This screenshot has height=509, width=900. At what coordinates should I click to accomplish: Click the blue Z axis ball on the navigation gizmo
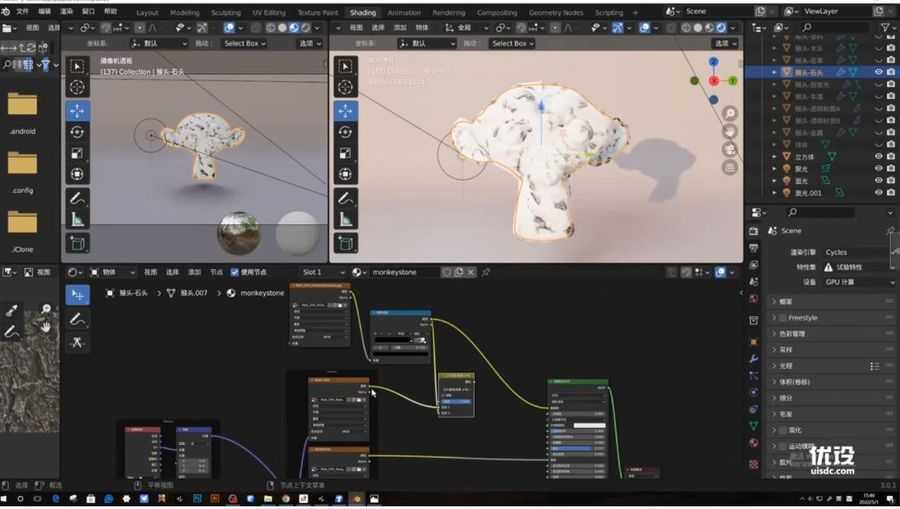point(713,61)
